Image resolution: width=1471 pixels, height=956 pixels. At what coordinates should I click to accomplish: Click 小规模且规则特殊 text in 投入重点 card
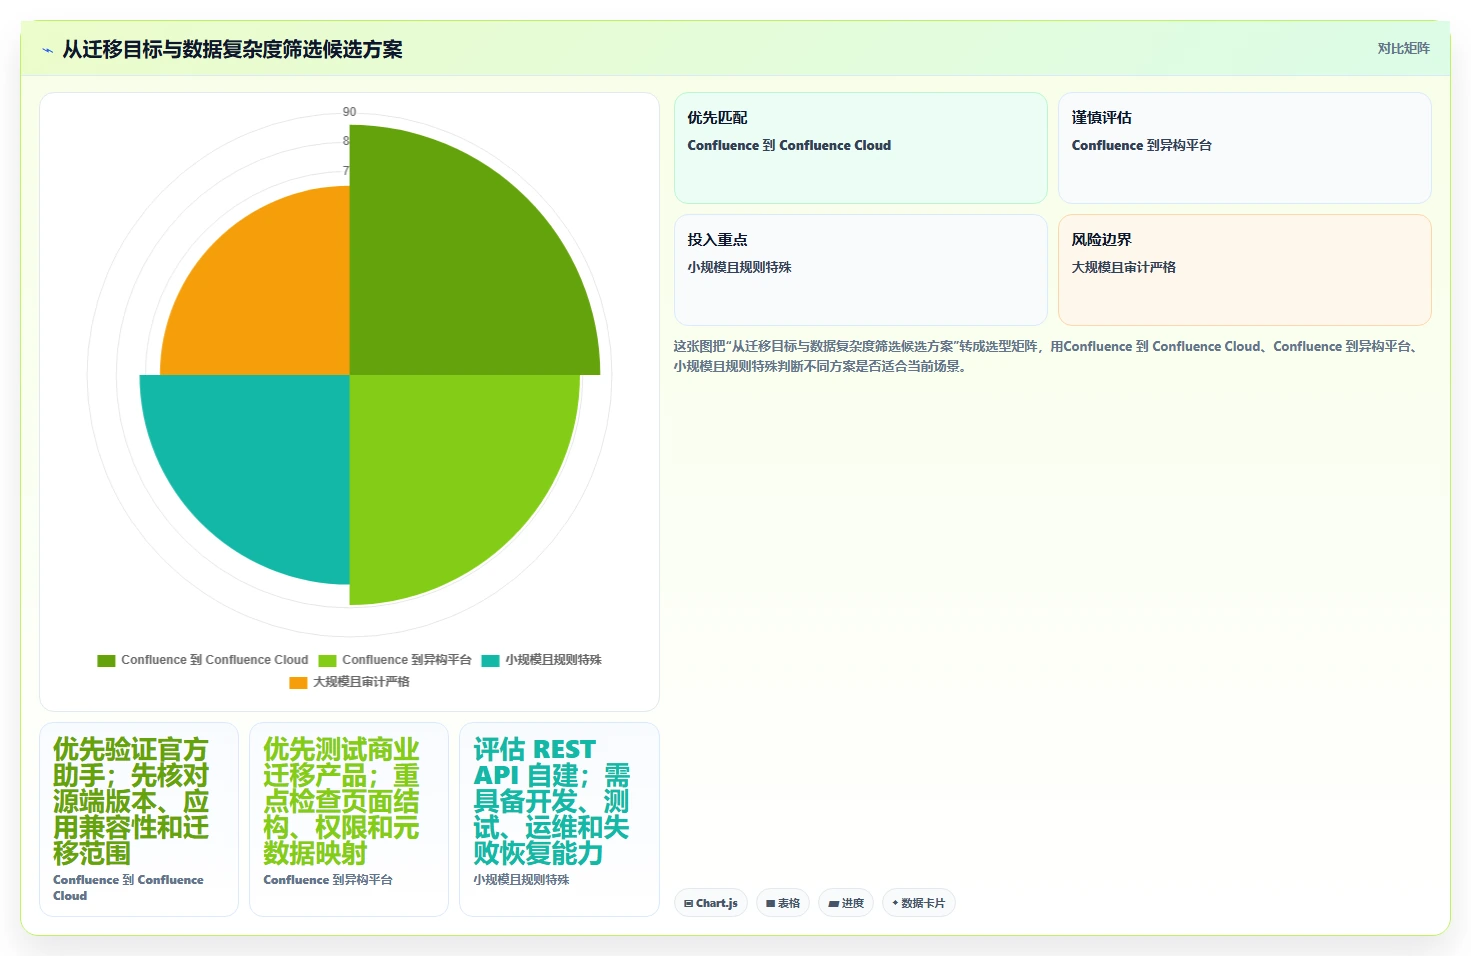739,267
